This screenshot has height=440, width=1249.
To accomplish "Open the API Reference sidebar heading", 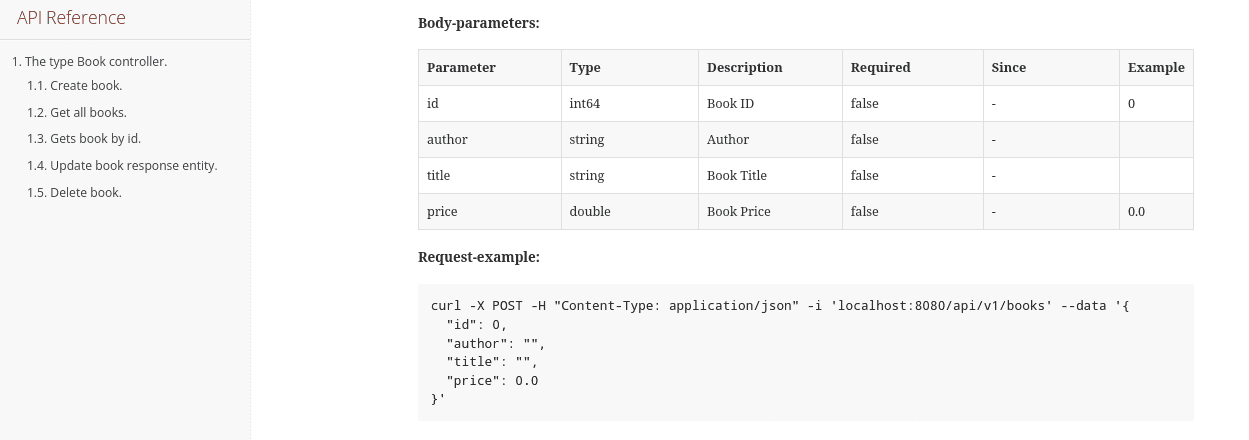I will tap(71, 18).
